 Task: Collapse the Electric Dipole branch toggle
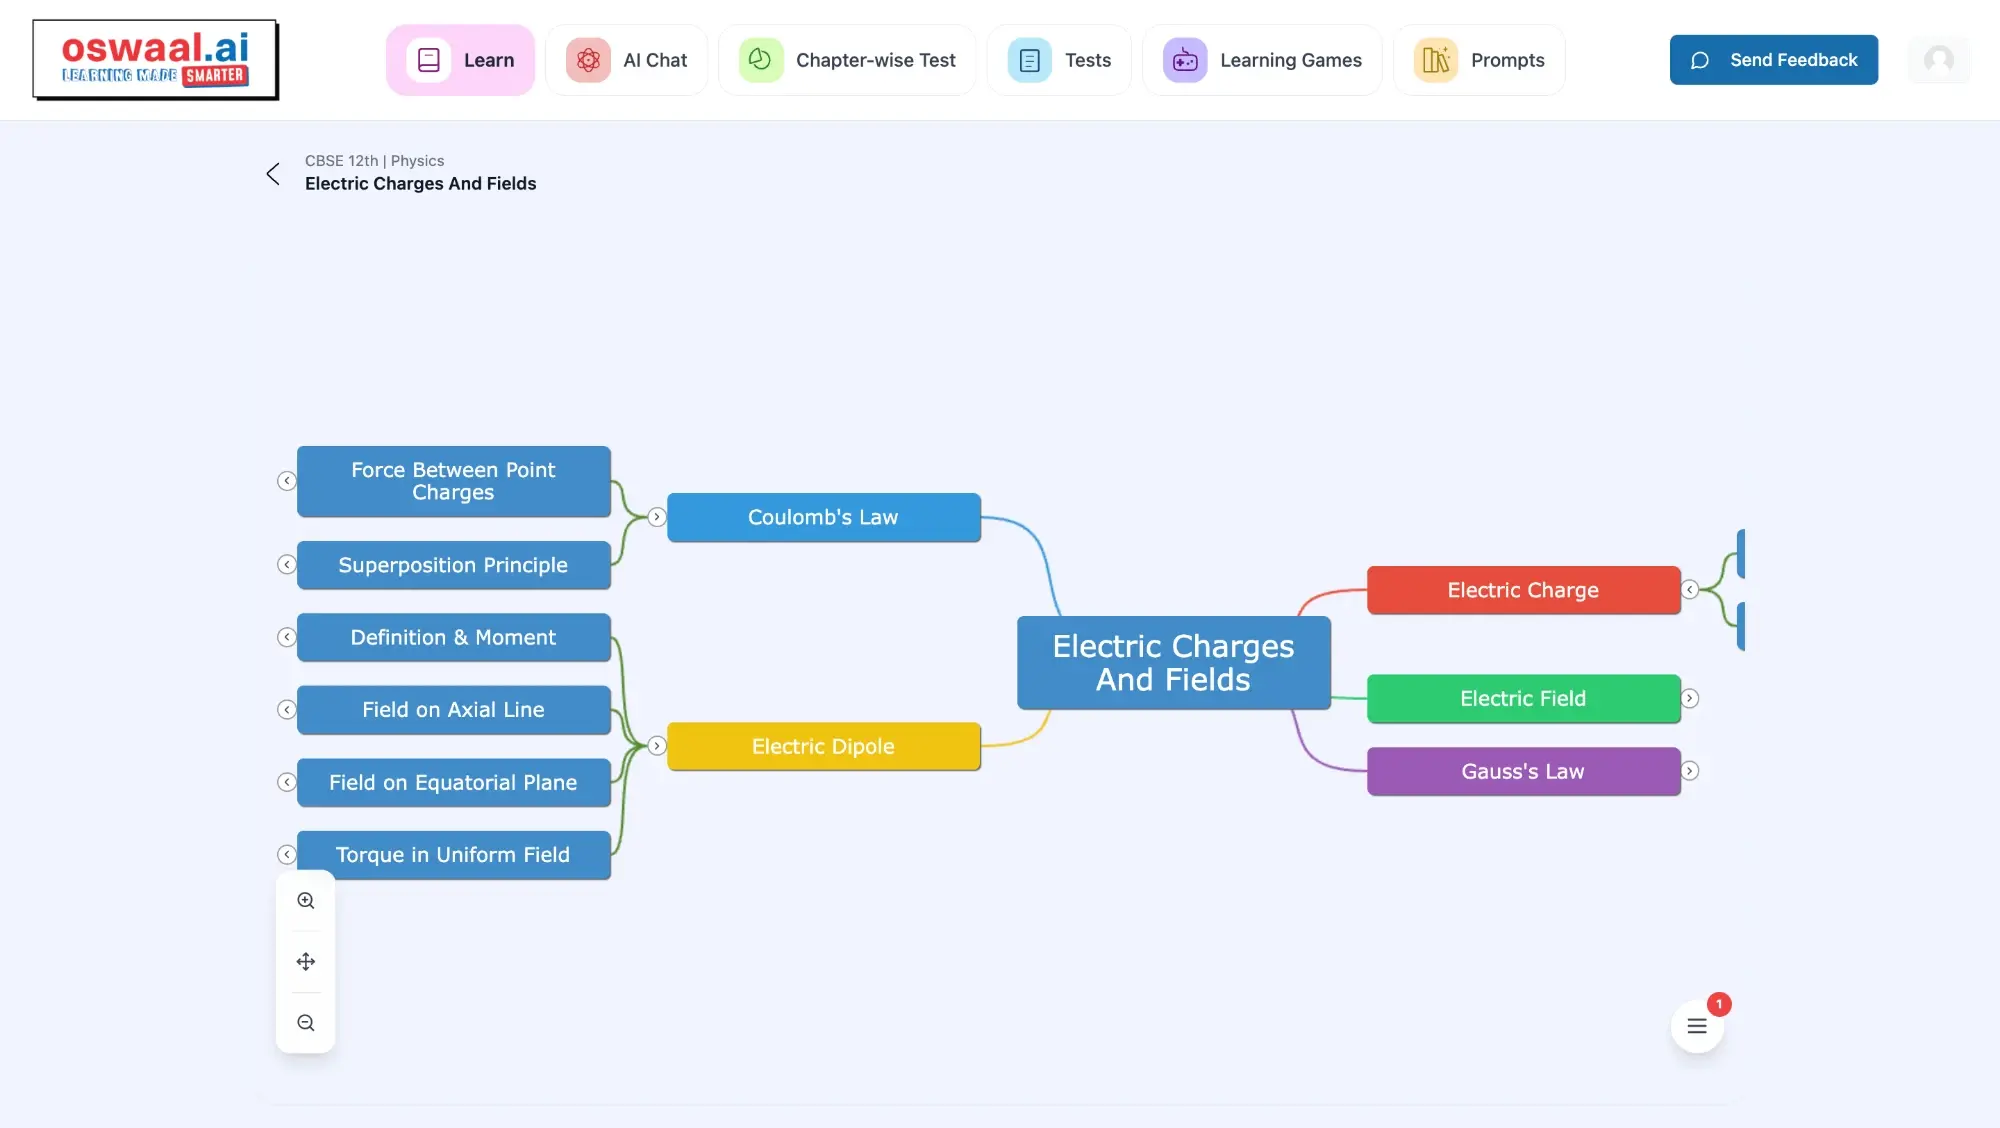[x=657, y=746]
